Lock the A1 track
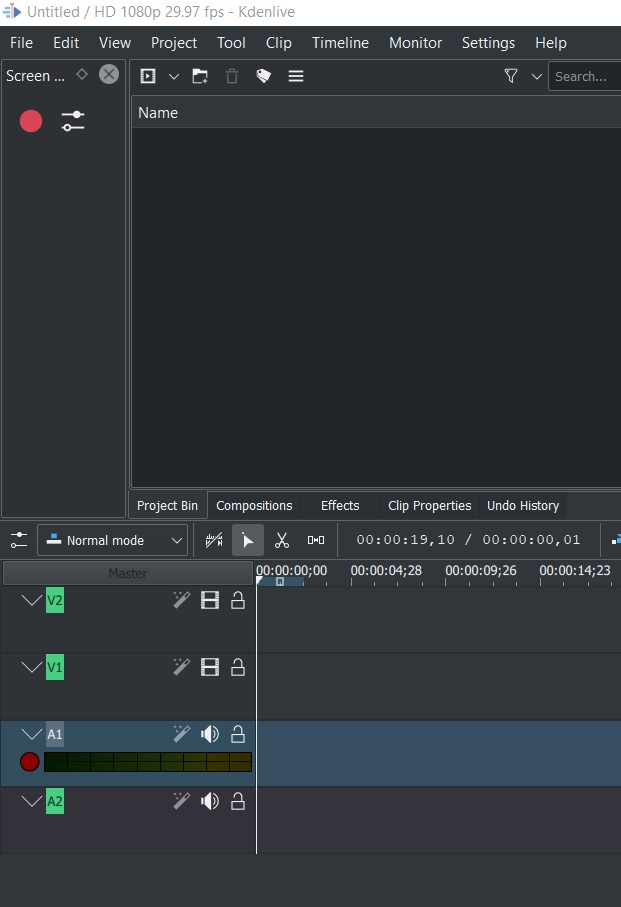 (238, 734)
